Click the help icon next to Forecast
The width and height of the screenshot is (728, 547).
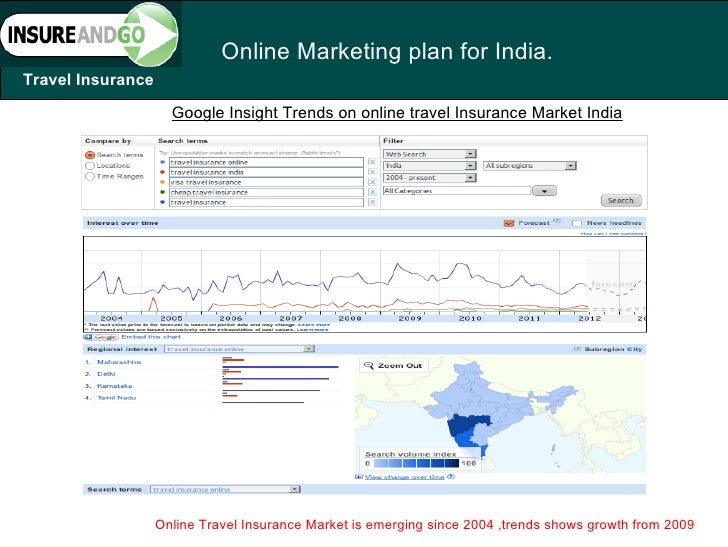coord(557,221)
